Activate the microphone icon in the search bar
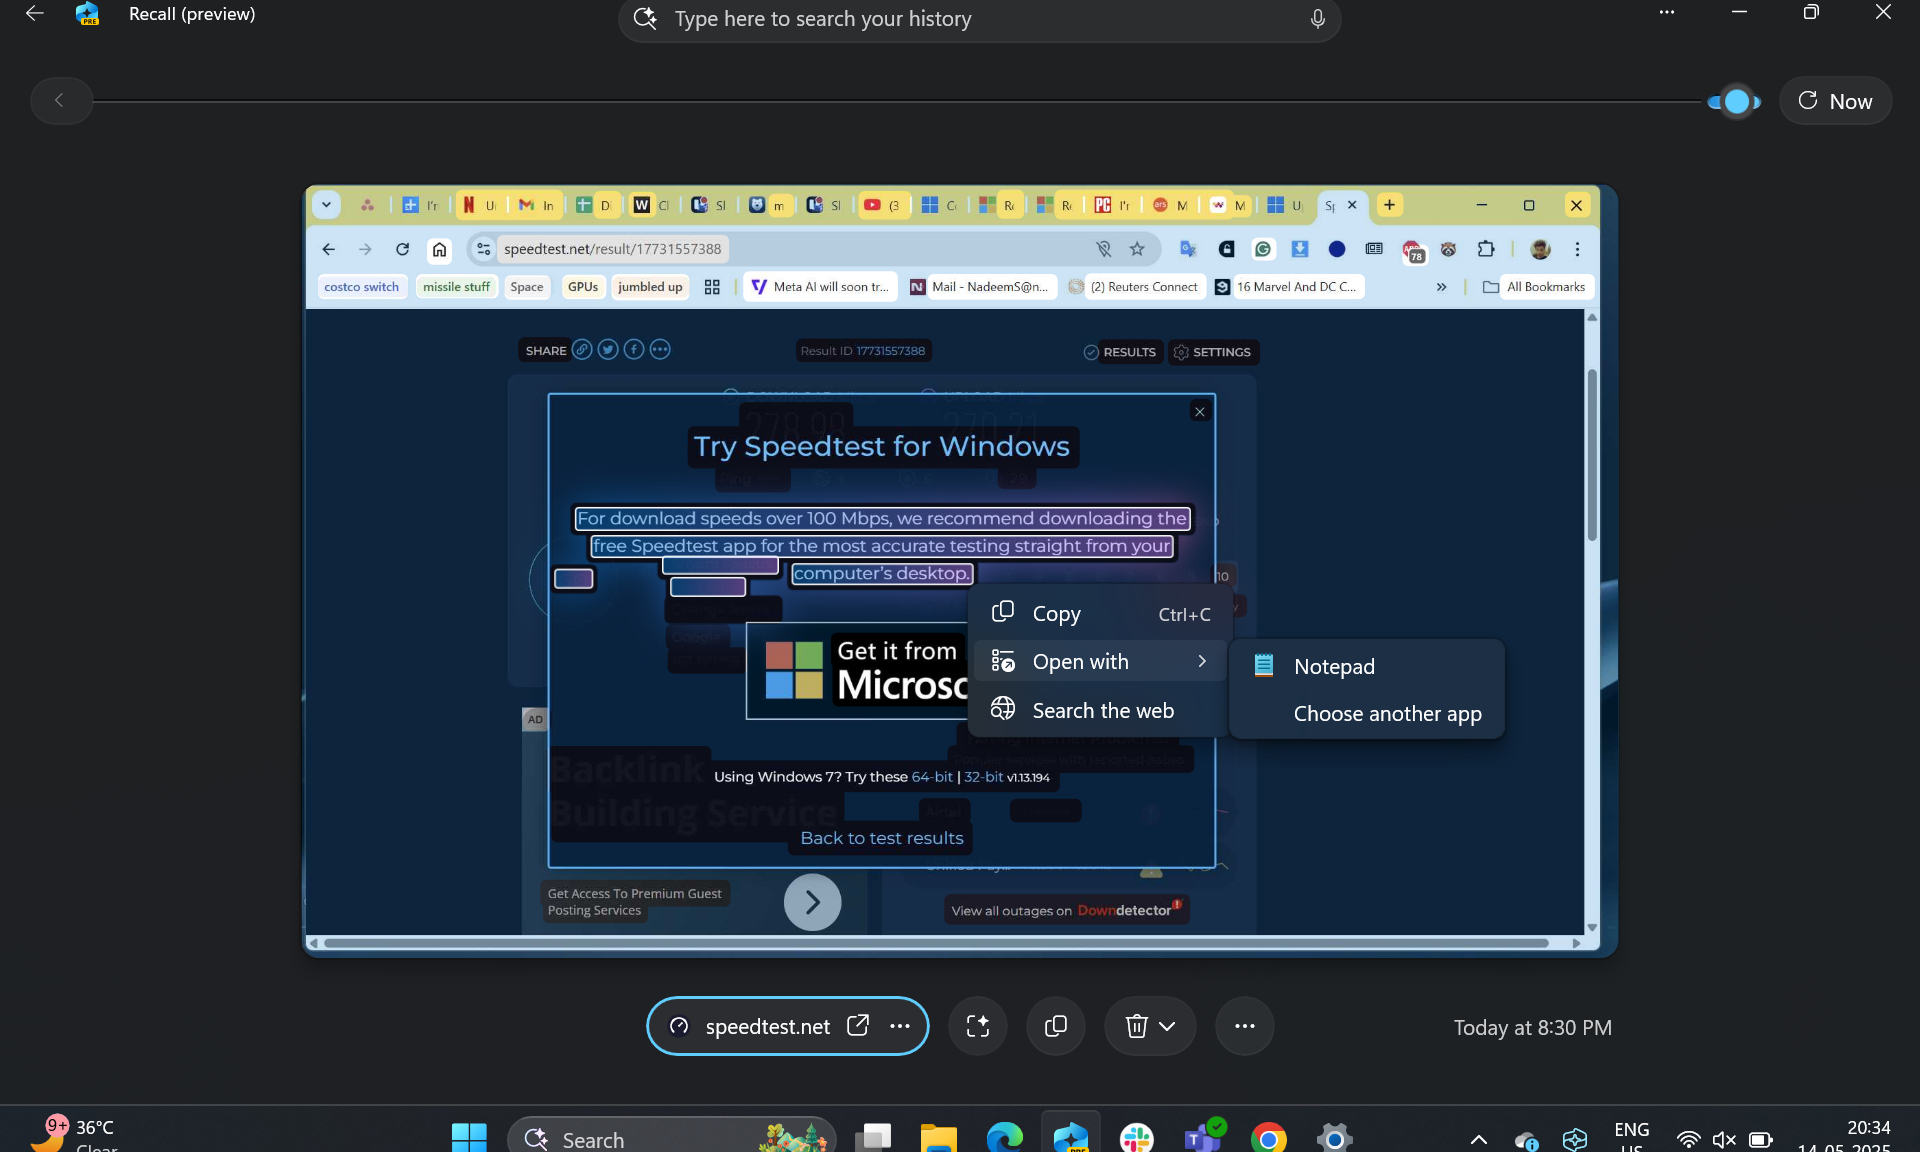 [1318, 18]
